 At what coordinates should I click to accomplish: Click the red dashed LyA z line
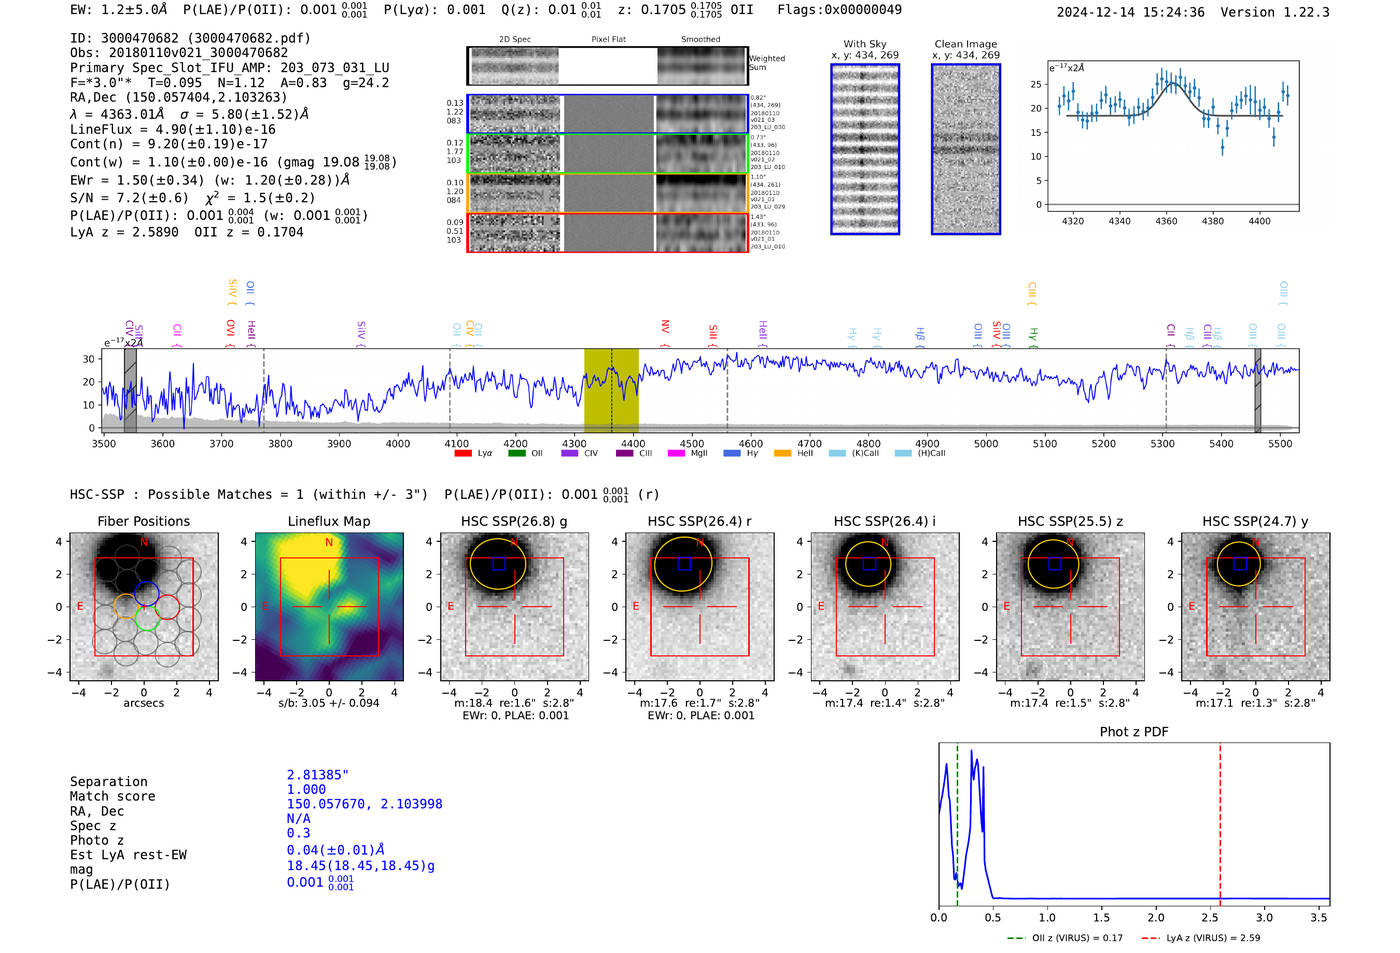1220,824
